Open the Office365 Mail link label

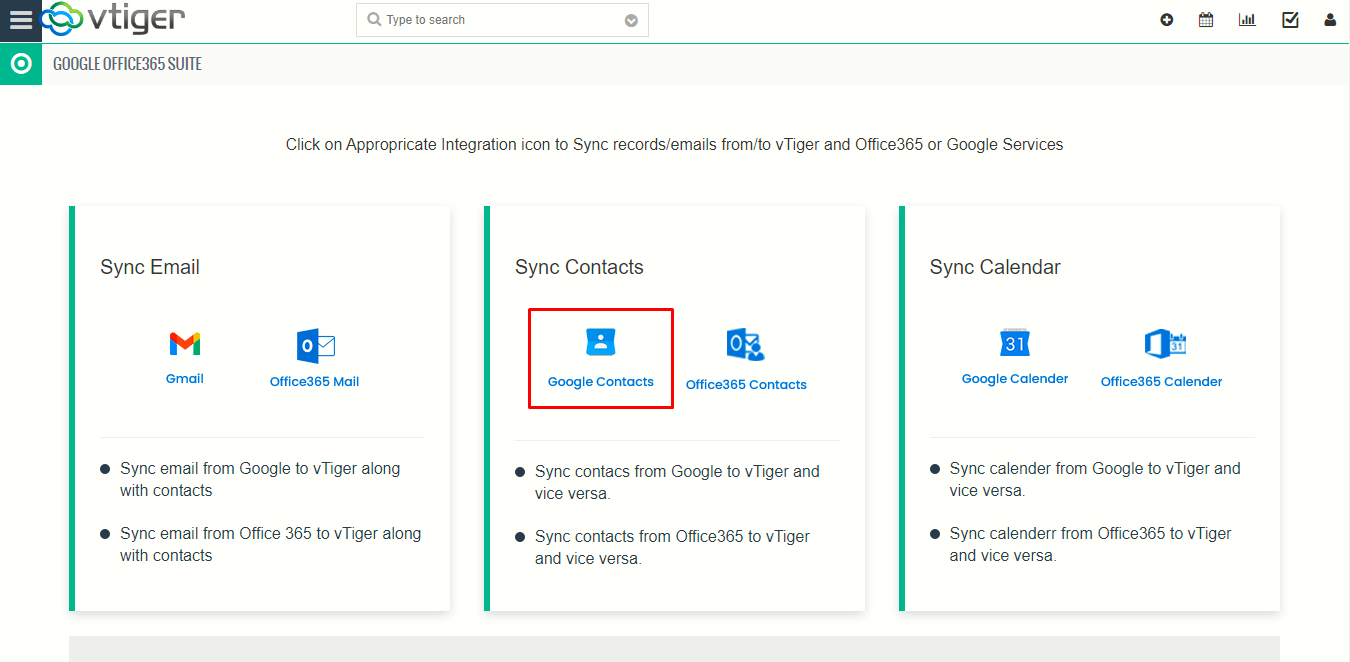tap(315, 382)
